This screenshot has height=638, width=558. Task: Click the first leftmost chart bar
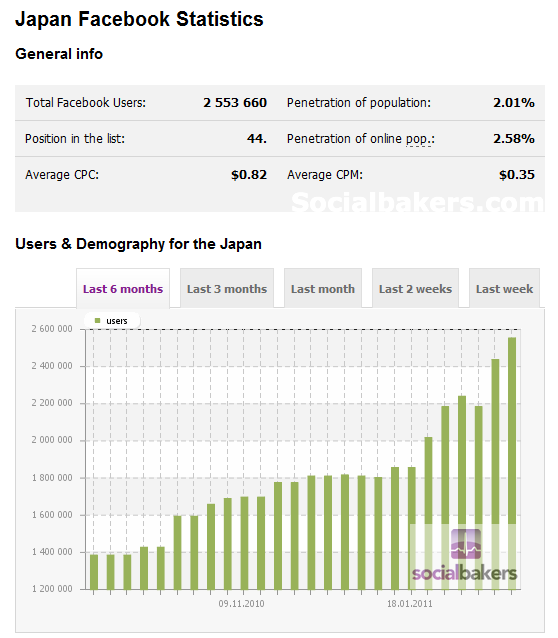point(94,572)
